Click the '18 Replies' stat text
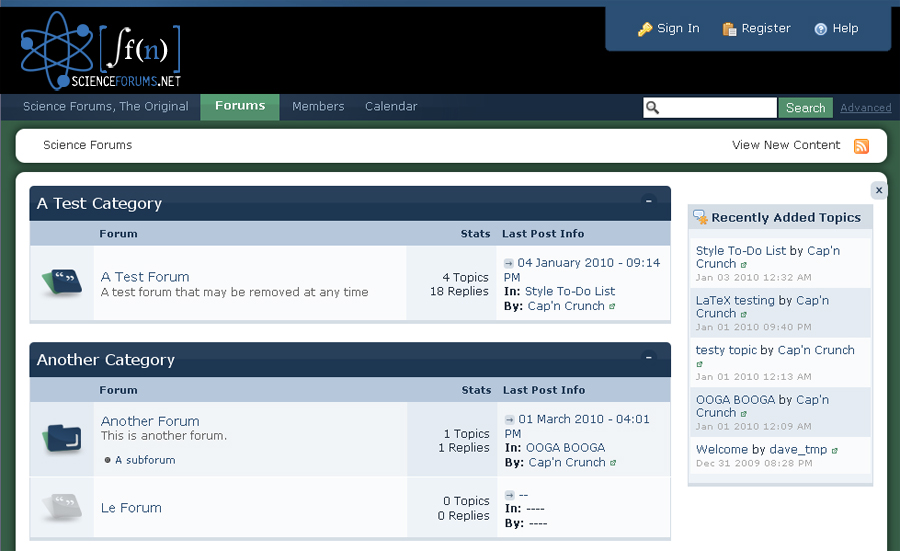The image size is (900, 551). point(459,292)
